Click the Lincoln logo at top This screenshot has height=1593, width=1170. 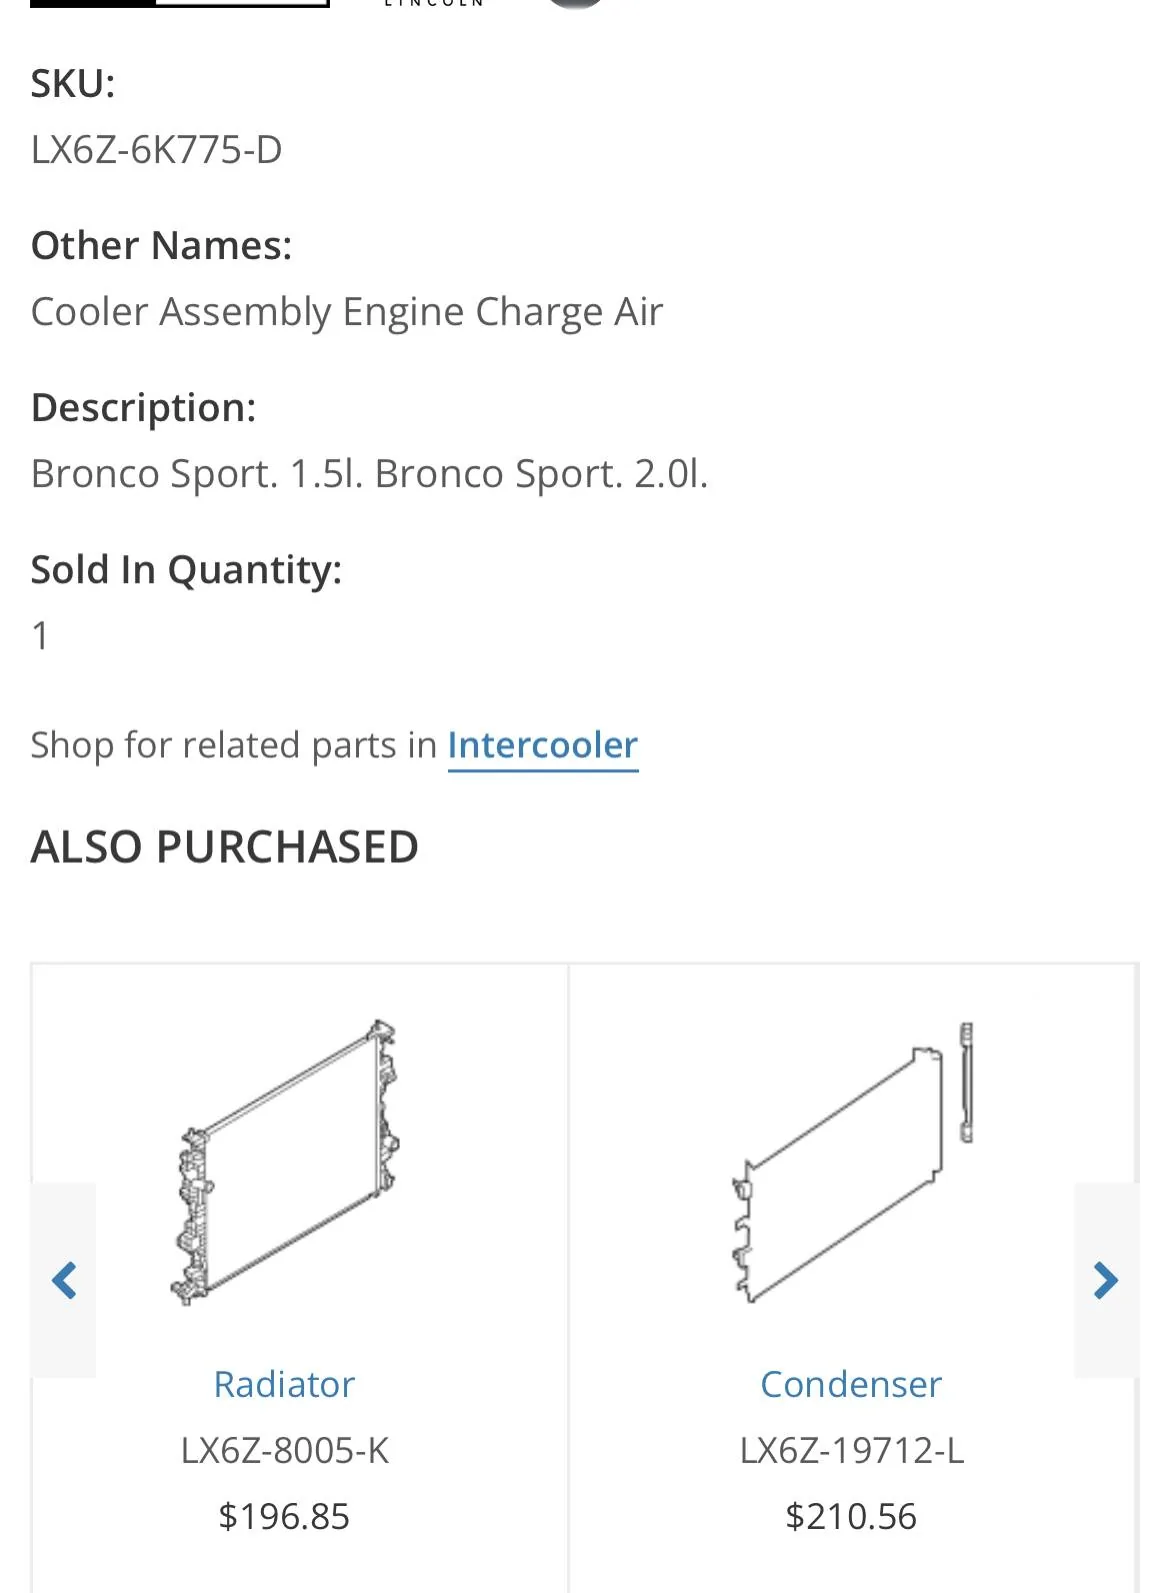(434, 4)
